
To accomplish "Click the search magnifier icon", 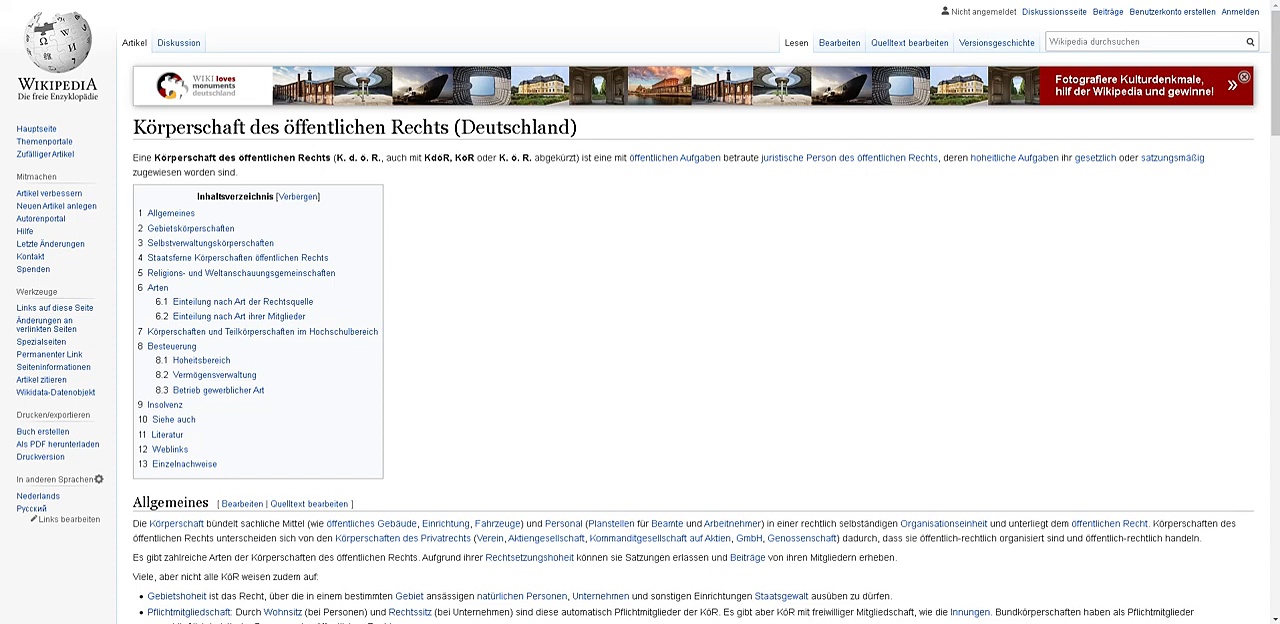I will pos(1249,42).
